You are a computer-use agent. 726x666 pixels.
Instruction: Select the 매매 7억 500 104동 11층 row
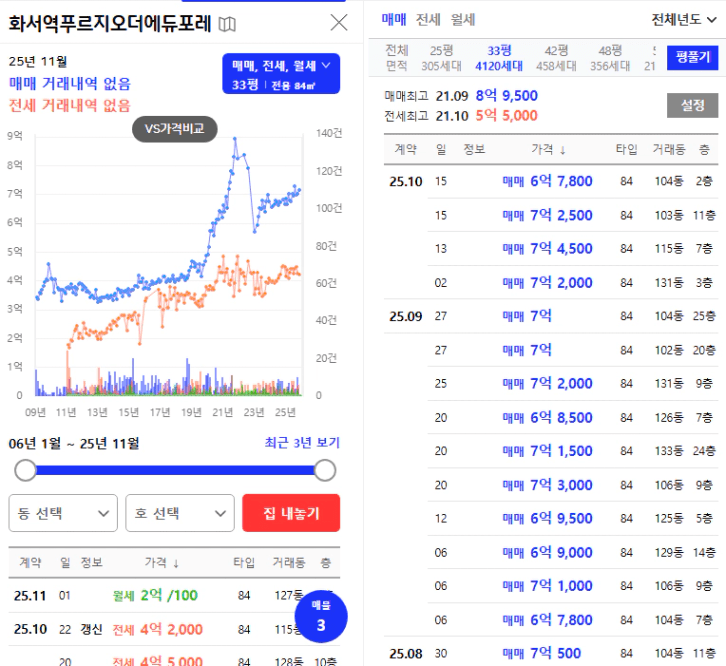551,653
